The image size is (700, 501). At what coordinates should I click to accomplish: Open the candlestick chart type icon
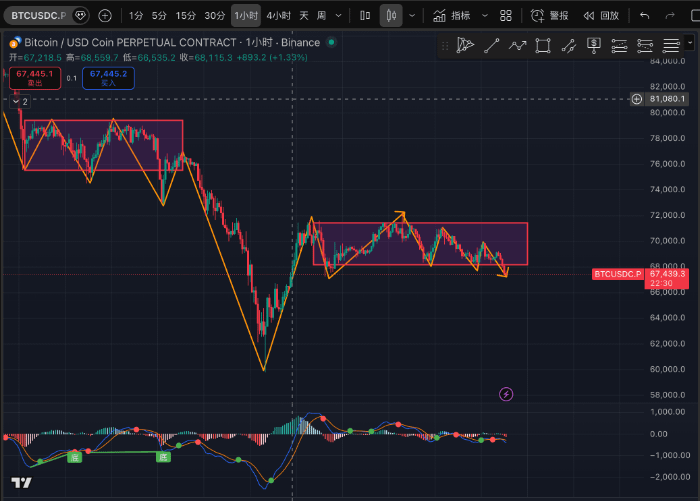click(x=391, y=16)
